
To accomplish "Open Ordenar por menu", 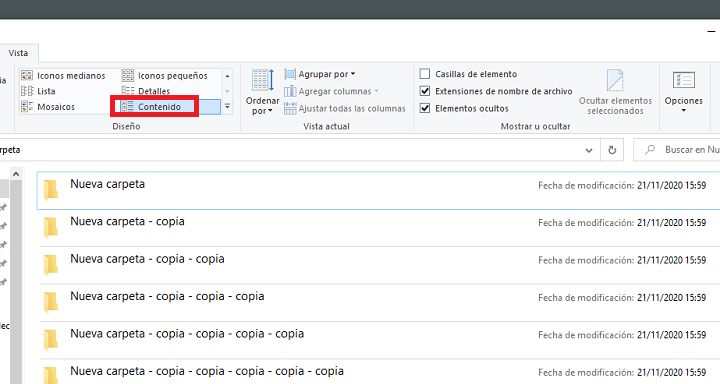I will [262, 92].
